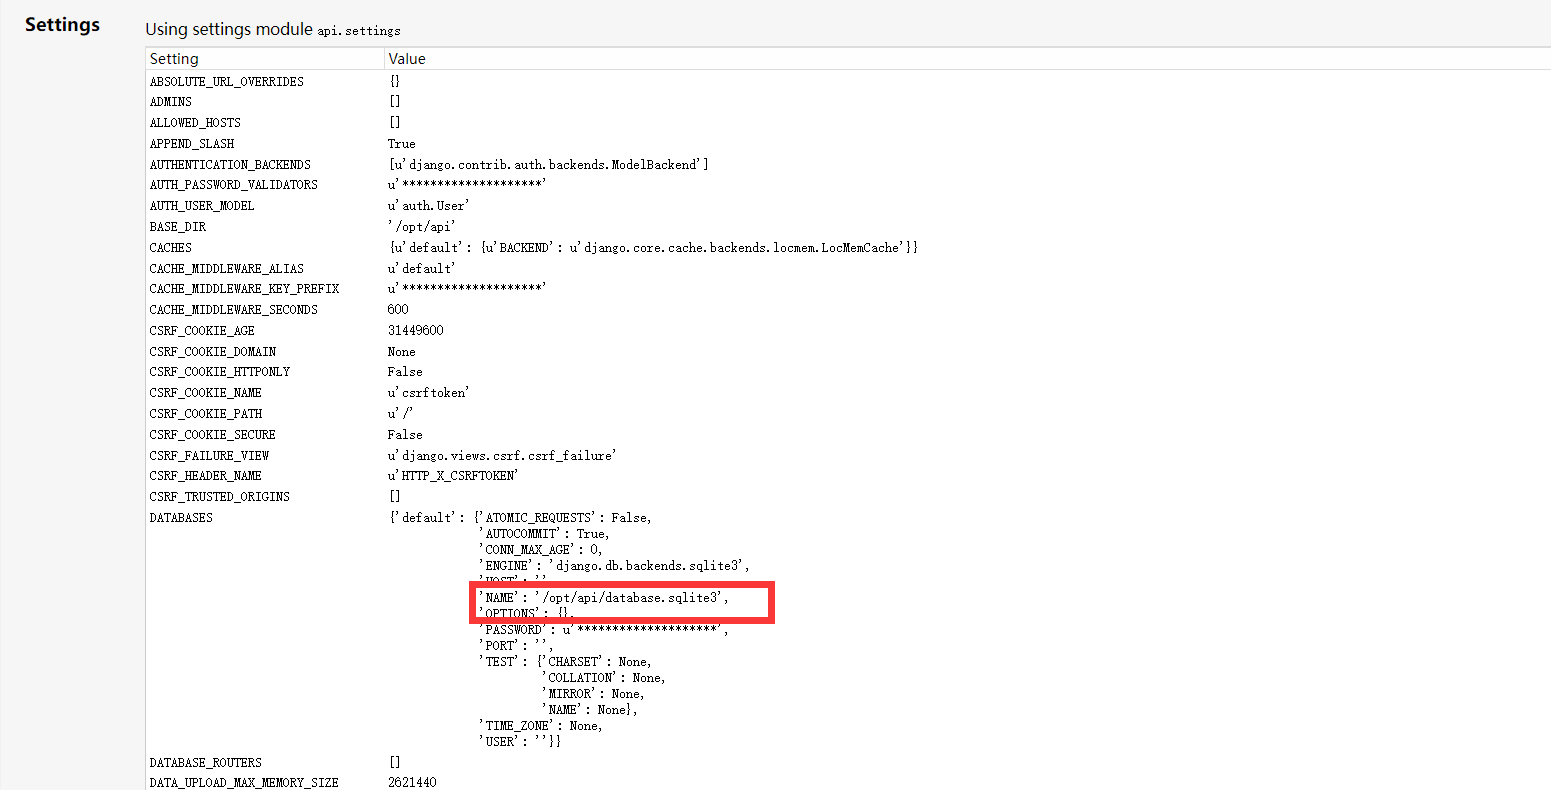
Task: Click the None value of CSRF_COOKIE_DOMAIN
Action: [x=402, y=352]
